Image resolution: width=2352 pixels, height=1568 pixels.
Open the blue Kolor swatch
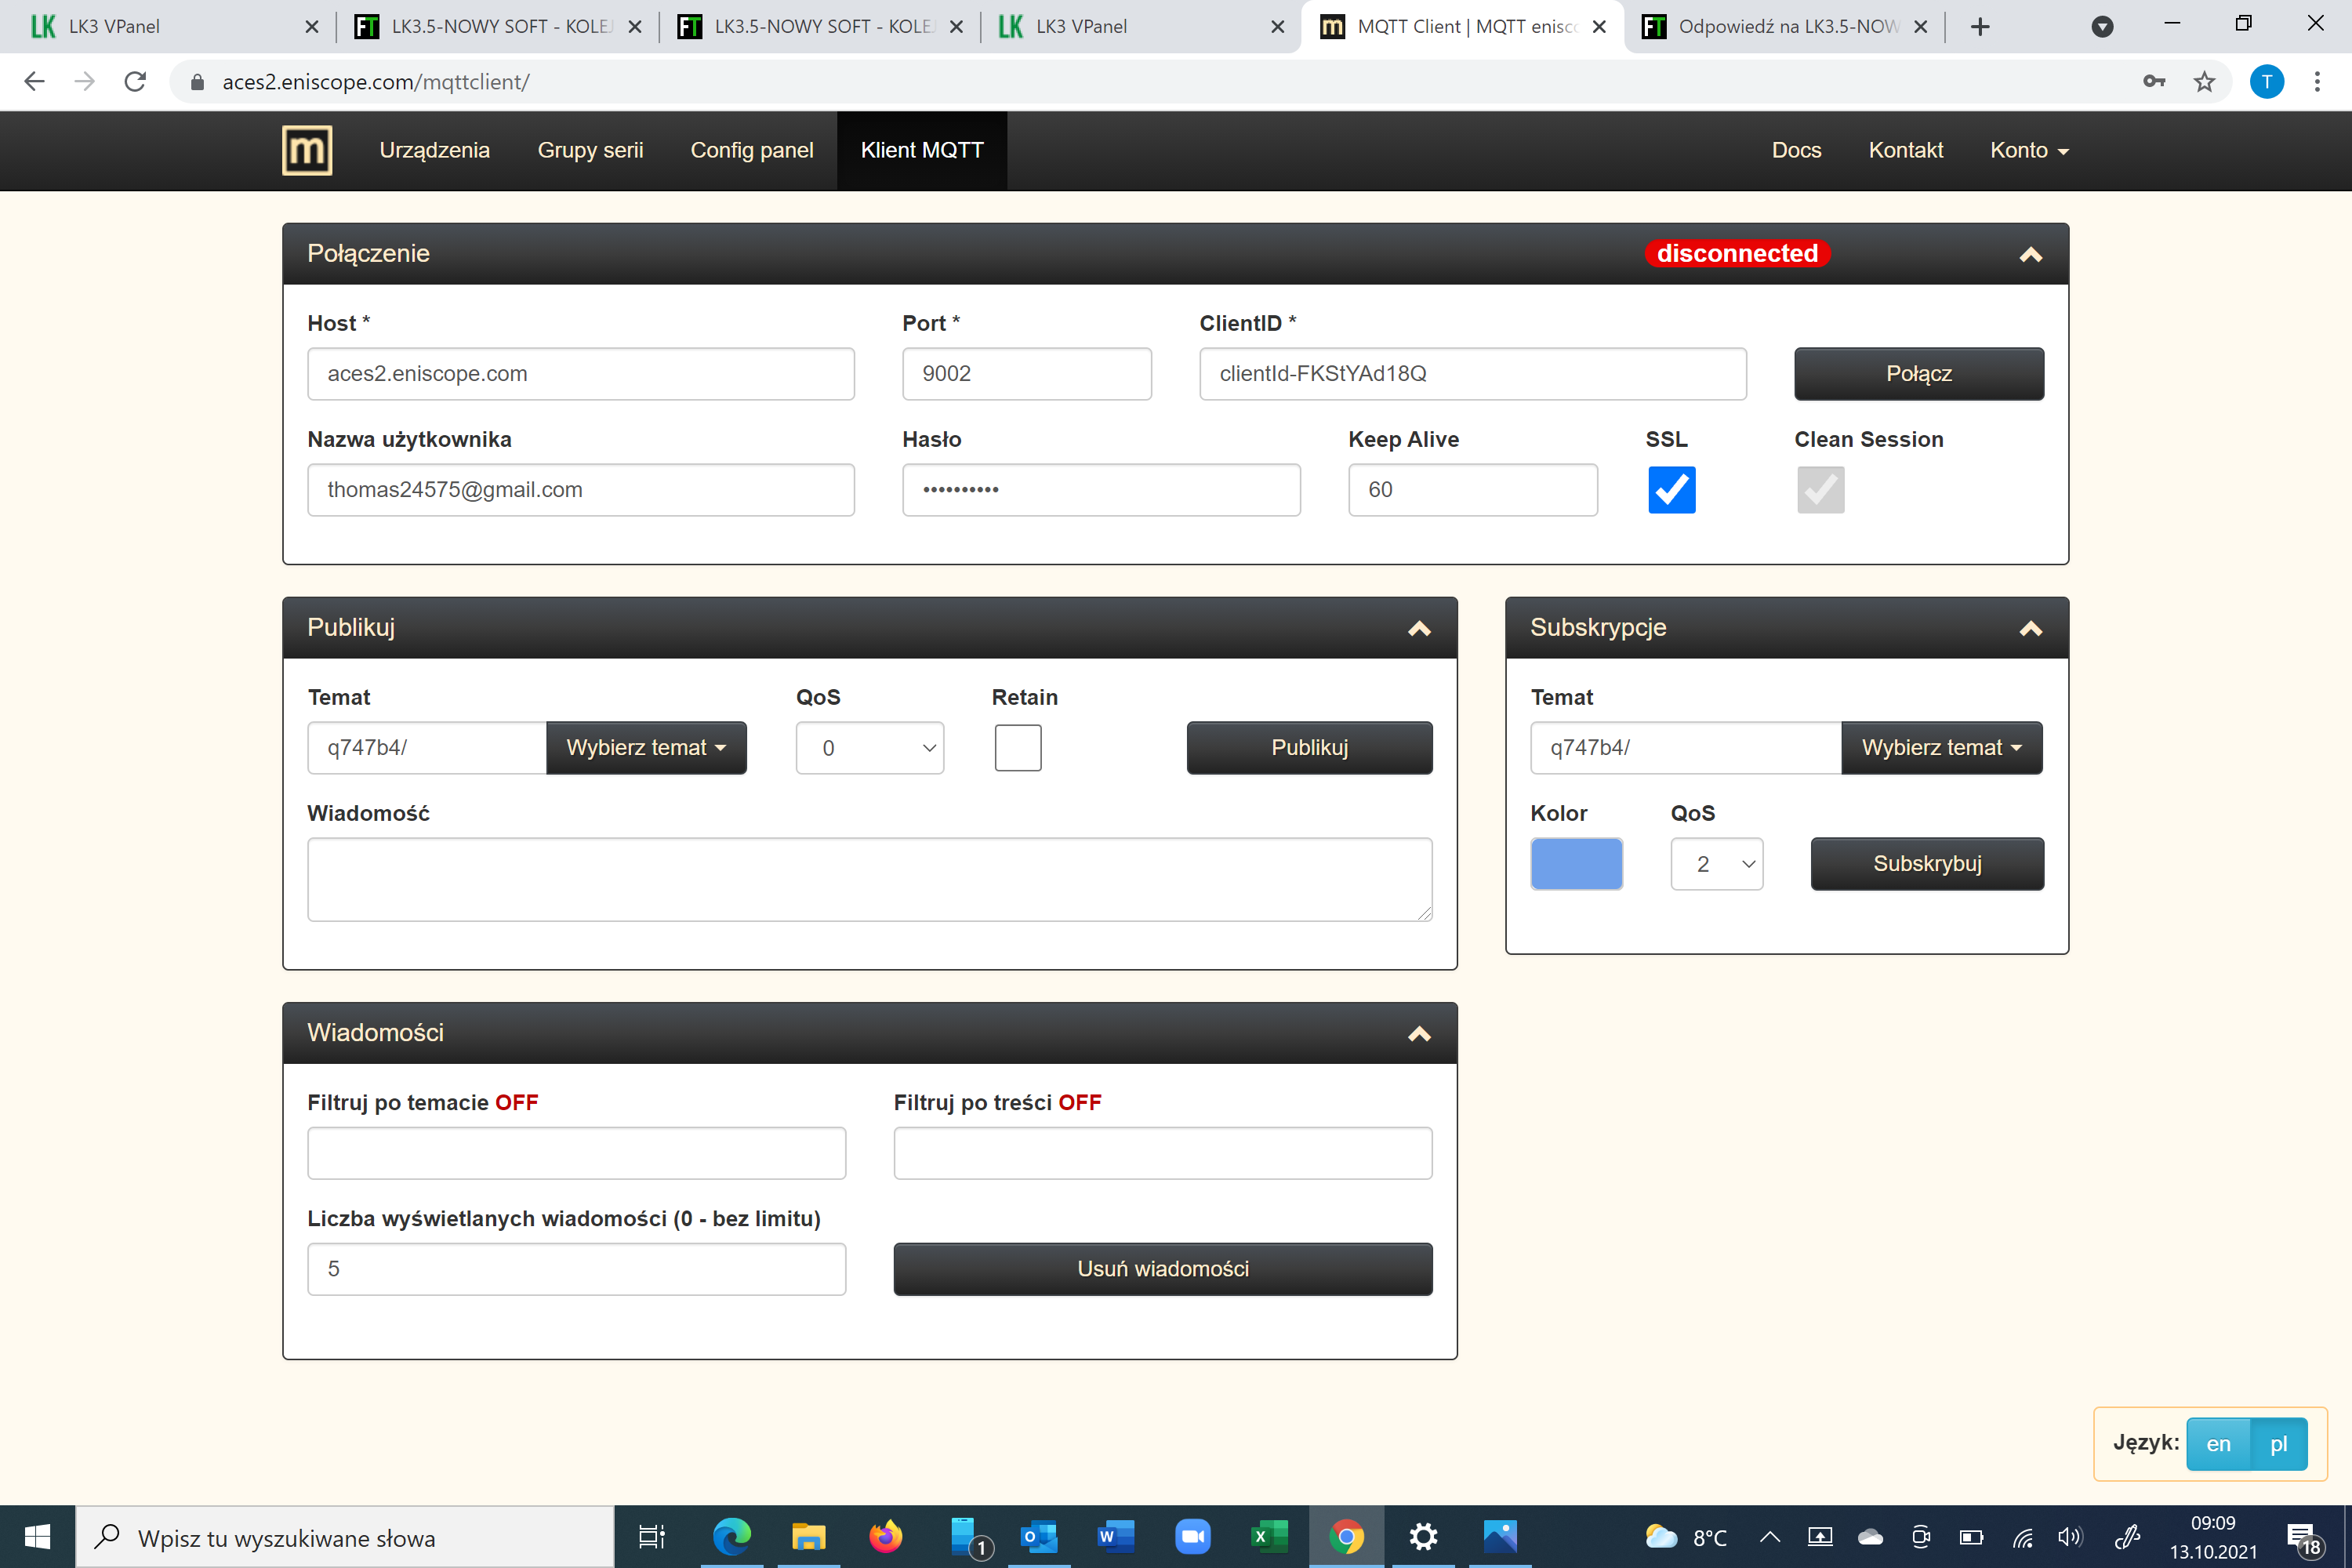coord(1576,864)
